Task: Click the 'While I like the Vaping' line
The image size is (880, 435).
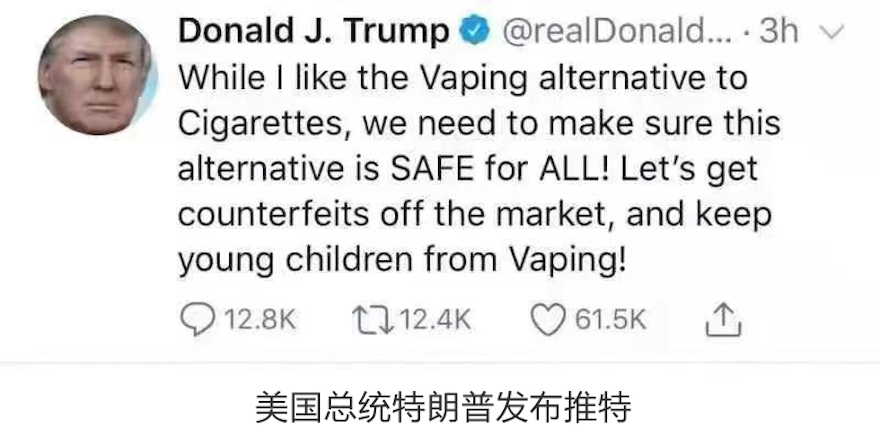Action: pos(352,78)
